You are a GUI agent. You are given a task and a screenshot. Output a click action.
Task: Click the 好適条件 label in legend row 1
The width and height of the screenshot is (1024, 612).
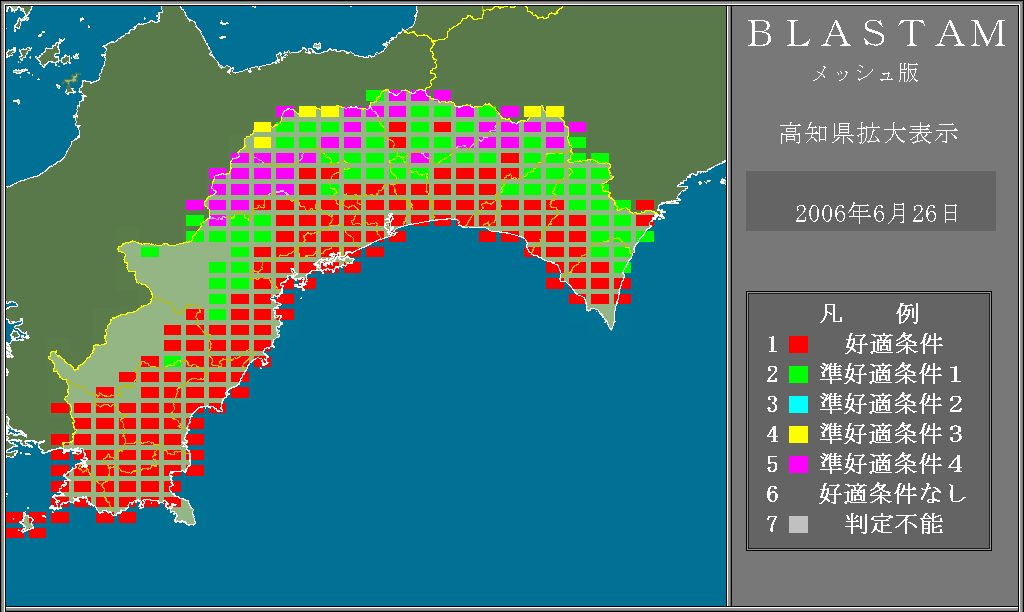[893, 345]
